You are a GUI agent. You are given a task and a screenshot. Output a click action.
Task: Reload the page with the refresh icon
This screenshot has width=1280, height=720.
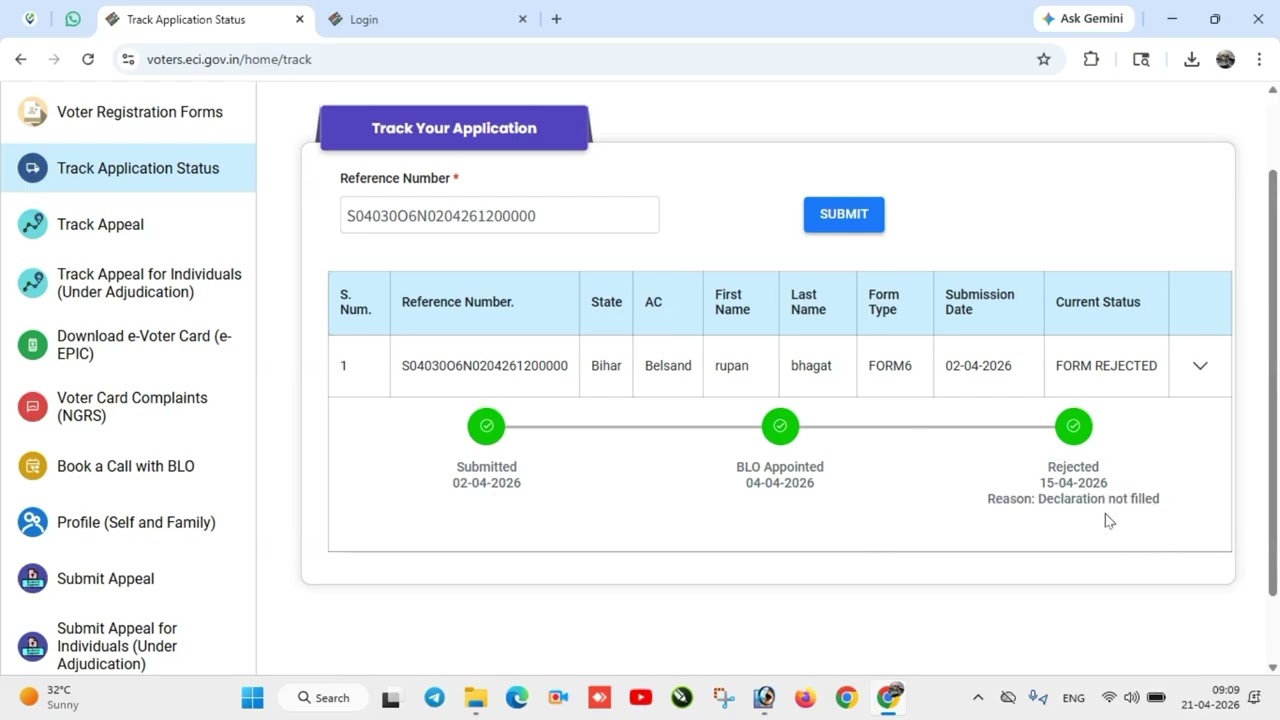pyautogui.click(x=88, y=59)
